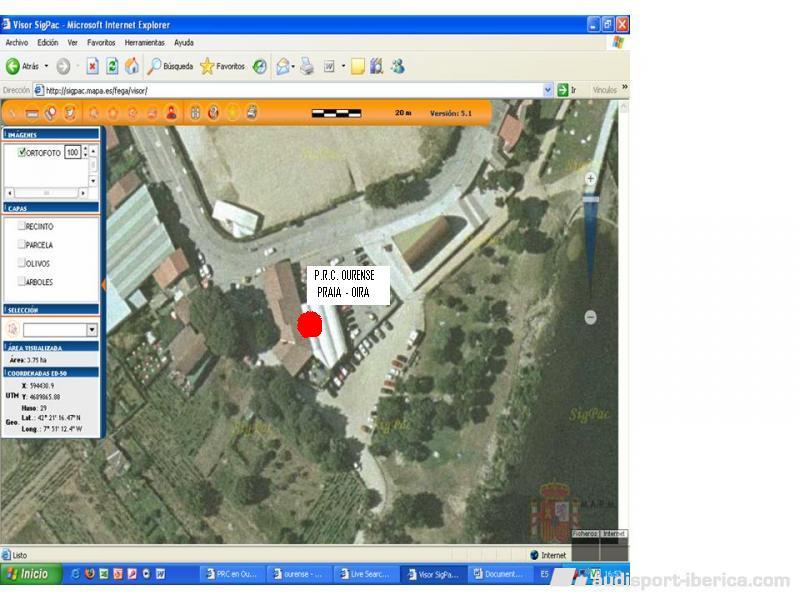Click the grey forward navigation arrow

(63, 66)
